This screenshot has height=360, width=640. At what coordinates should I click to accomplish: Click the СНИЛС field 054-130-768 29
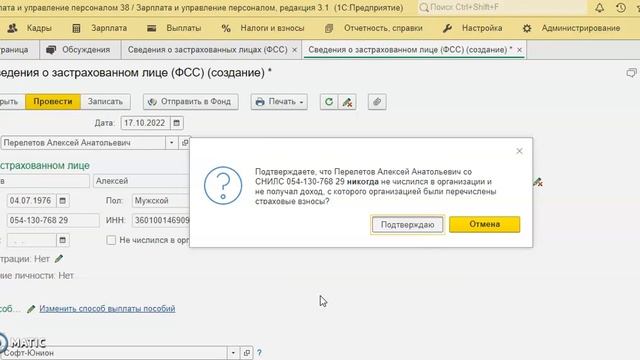53,220
